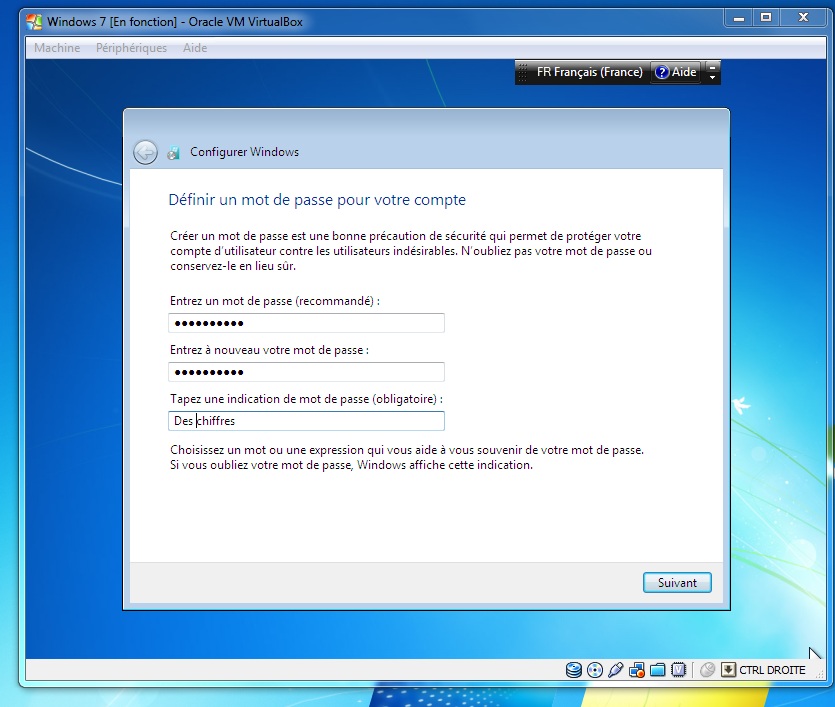This screenshot has height=707, width=835.
Task: Open the Machine menu
Action: click(x=57, y=48)
